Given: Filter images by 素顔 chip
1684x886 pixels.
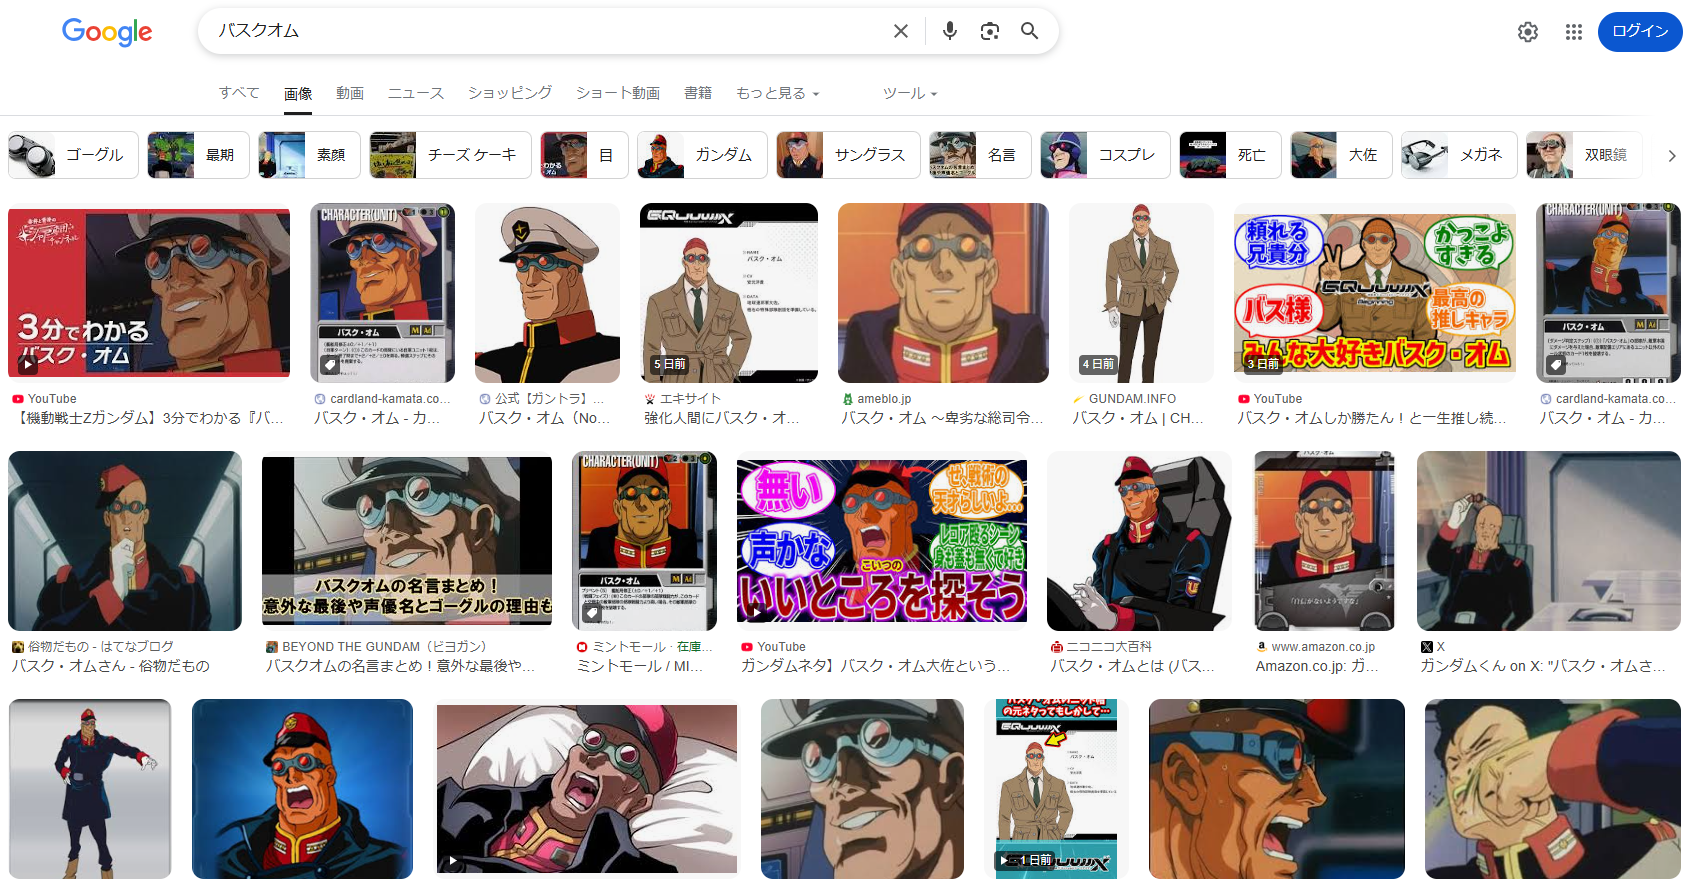Looking at the screenshot, I should (309, 155).
